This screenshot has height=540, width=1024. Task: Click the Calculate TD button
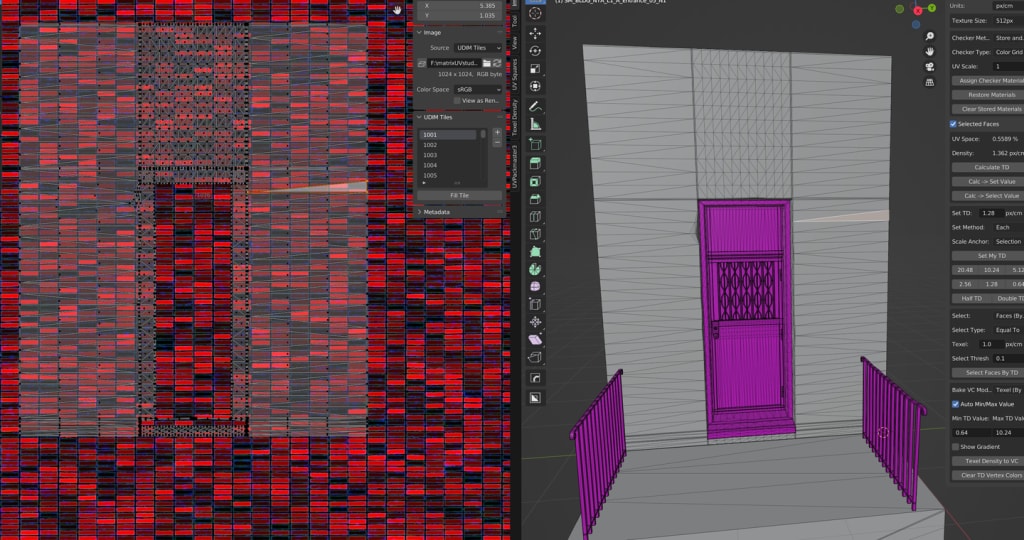[x=987, y=167]
